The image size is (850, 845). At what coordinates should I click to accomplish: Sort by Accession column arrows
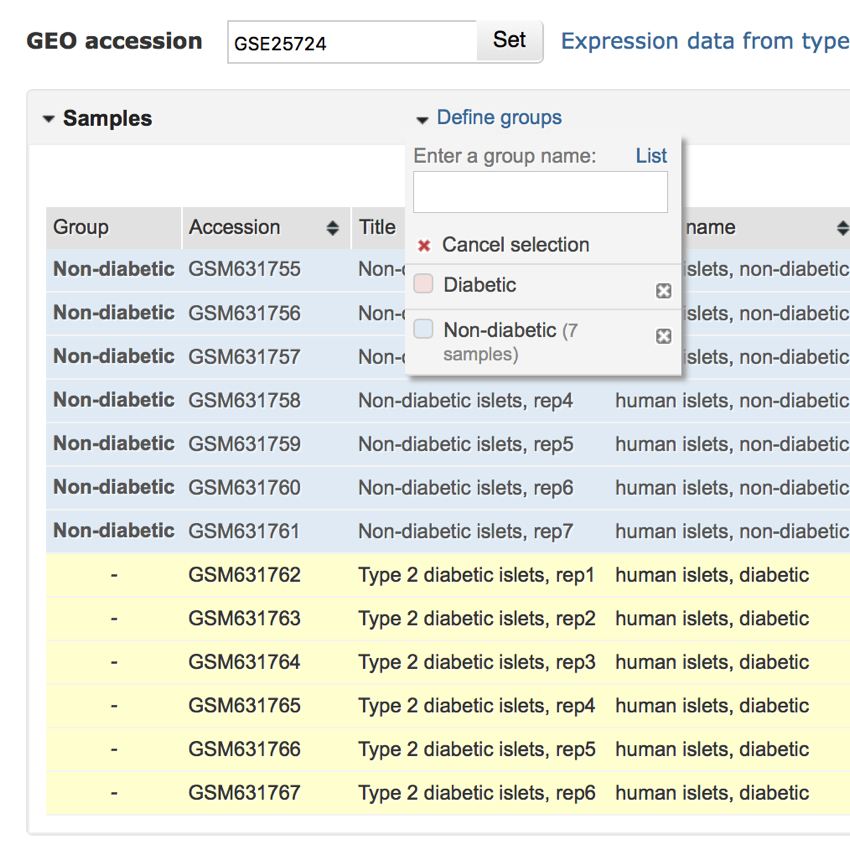[332, 229]
